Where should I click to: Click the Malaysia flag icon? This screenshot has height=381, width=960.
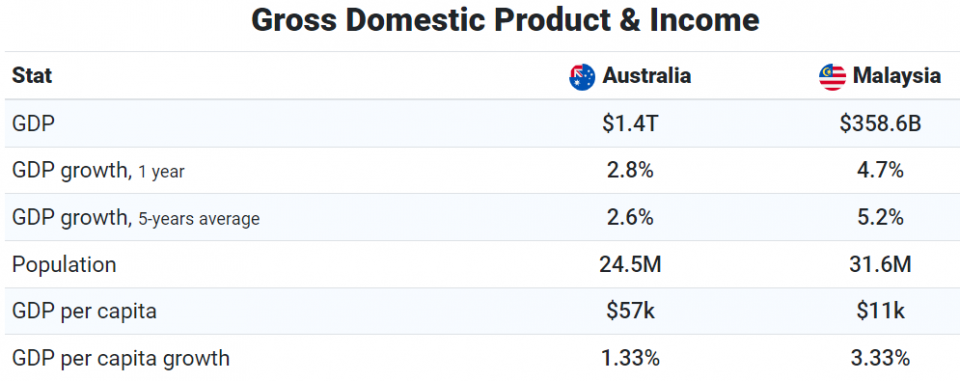(832, 77)
